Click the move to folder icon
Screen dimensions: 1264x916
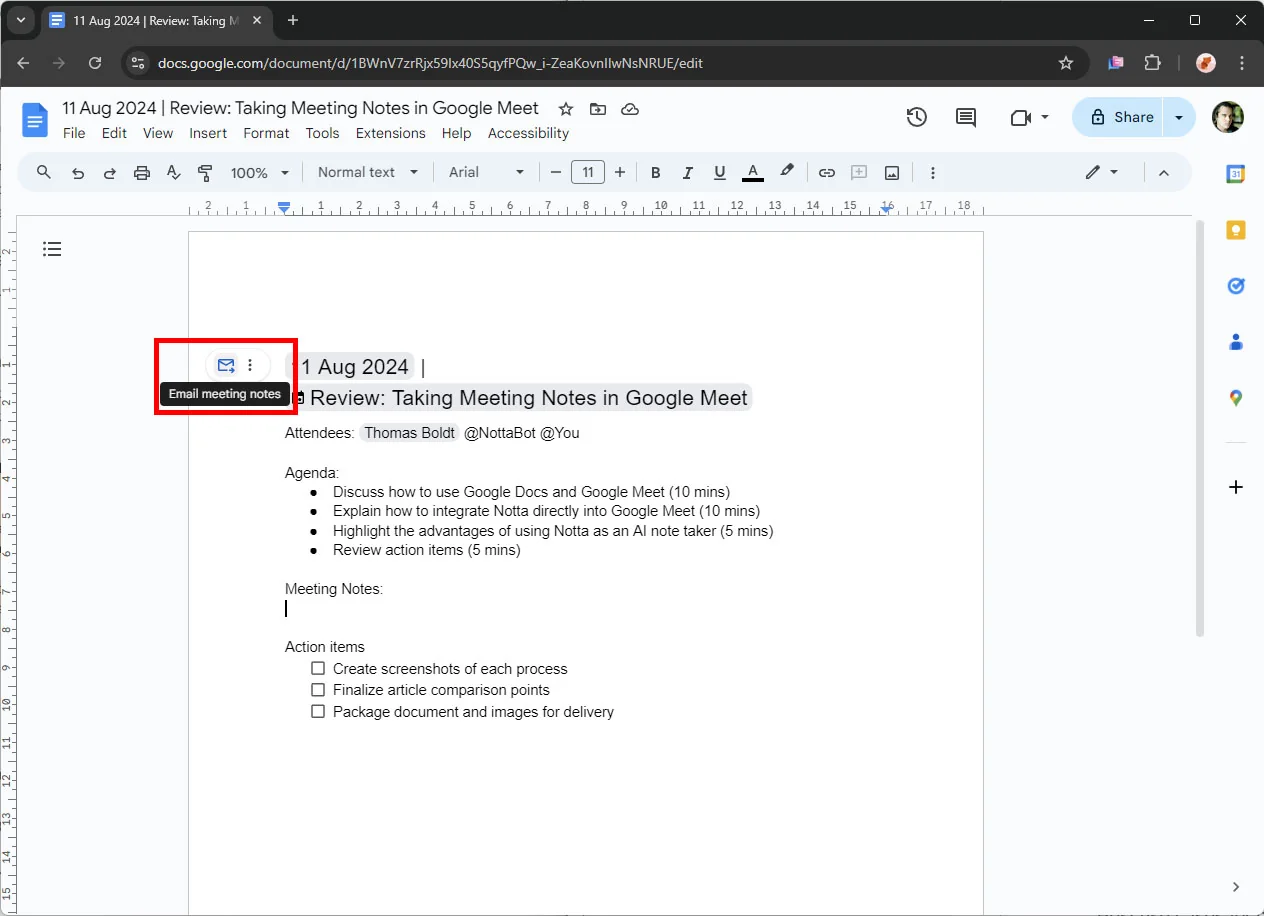598,109
